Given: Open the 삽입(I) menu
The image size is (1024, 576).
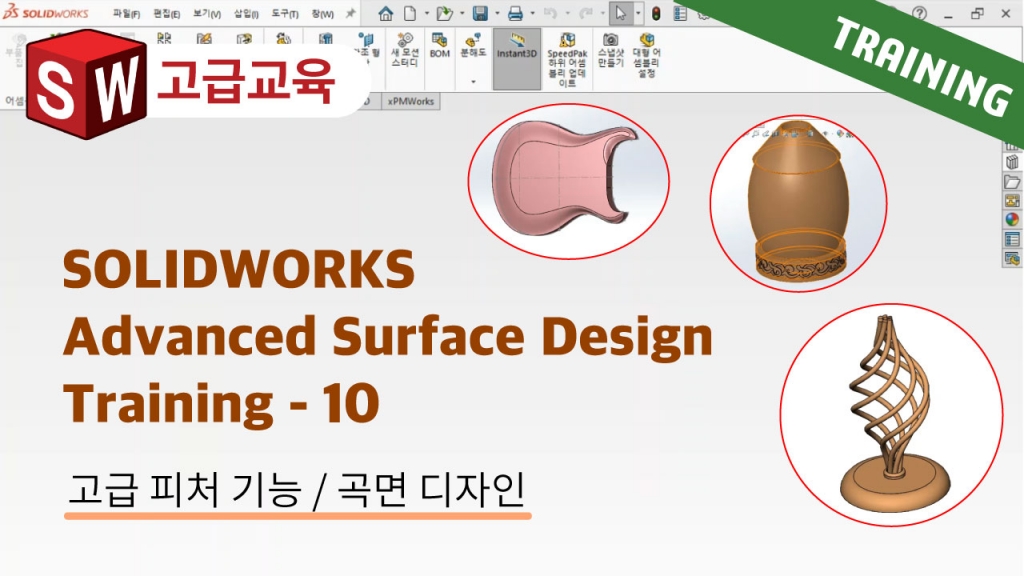Looking at the screenshot, I should tap(246, 14).
